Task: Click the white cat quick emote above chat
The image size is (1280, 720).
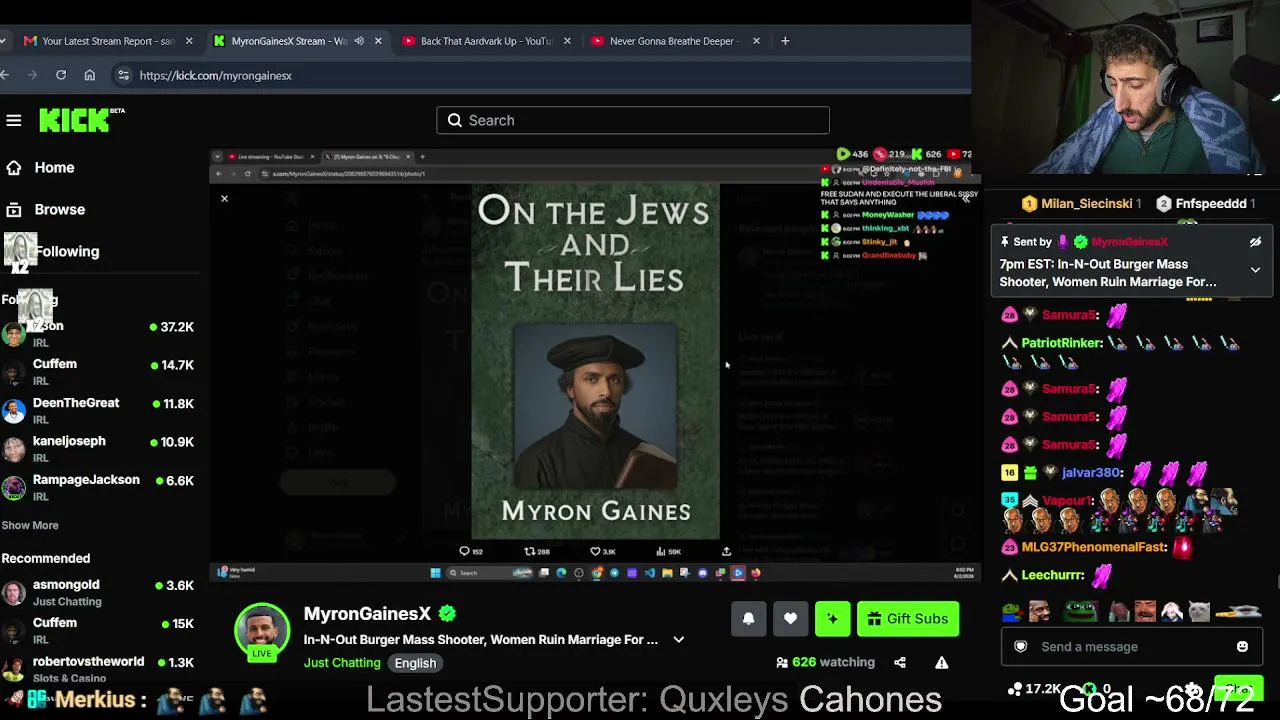Action: 1199,611
